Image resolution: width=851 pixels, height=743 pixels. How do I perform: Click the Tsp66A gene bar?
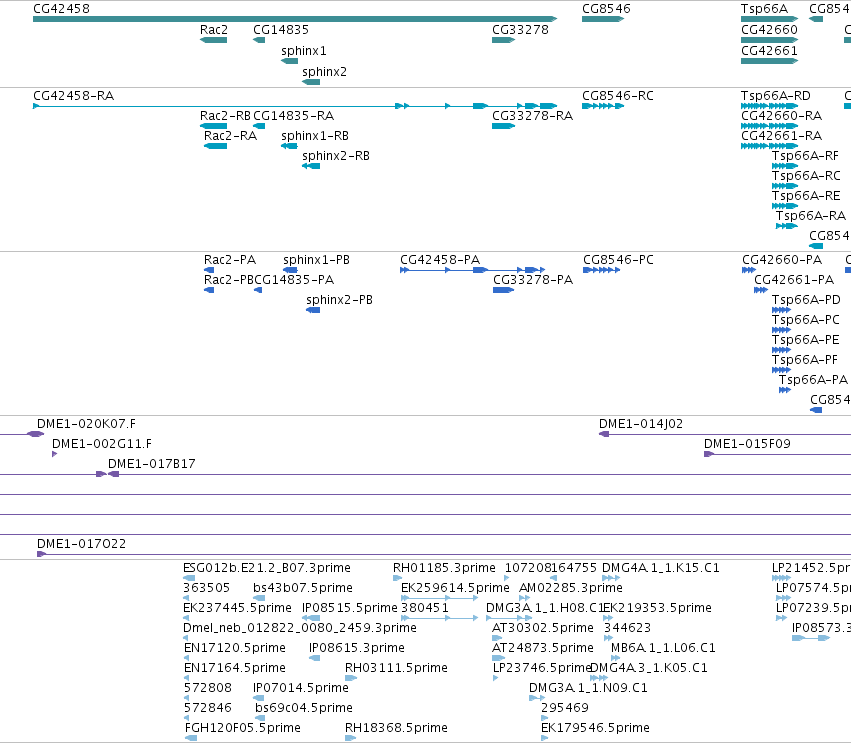pos(769,19)
